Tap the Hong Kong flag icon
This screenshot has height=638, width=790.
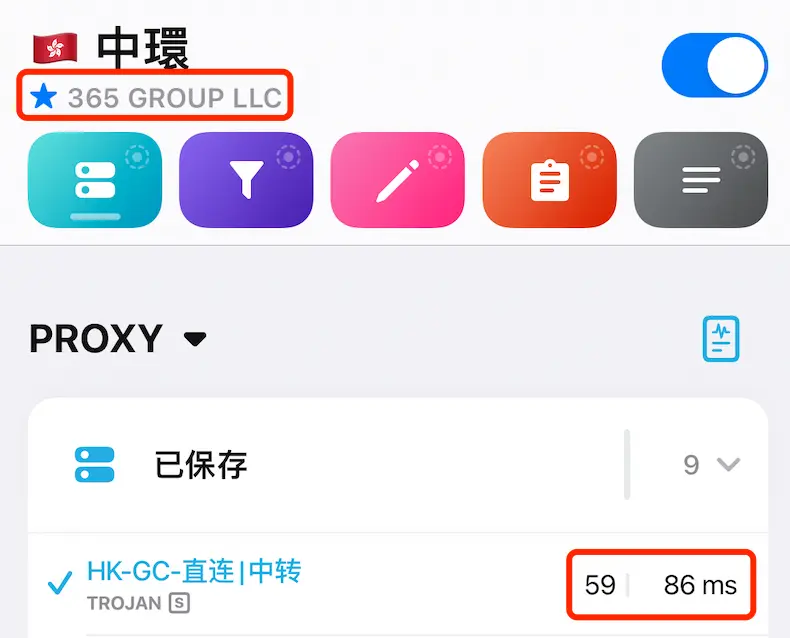tap(55, 48)
